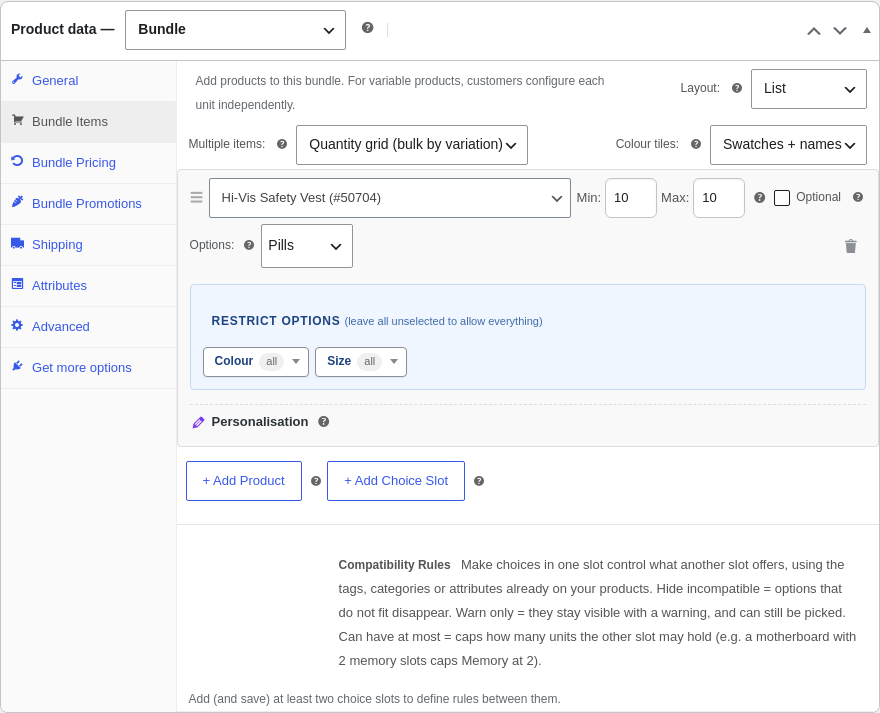Move Product data panel up
Image resolution: width=880 pixels, height=713 pixels.
[x=814, y=31]
